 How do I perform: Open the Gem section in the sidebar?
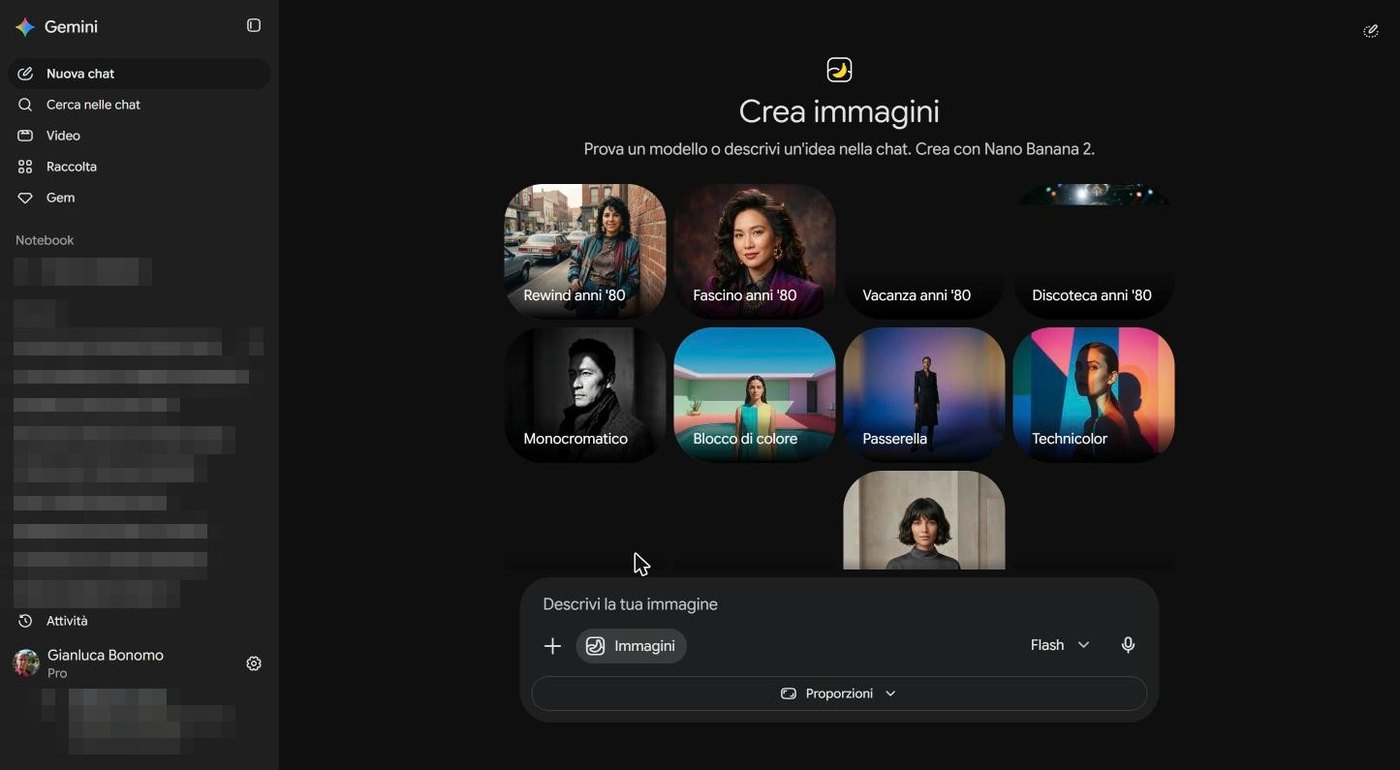pyautogui.click(x=139, y=198)
